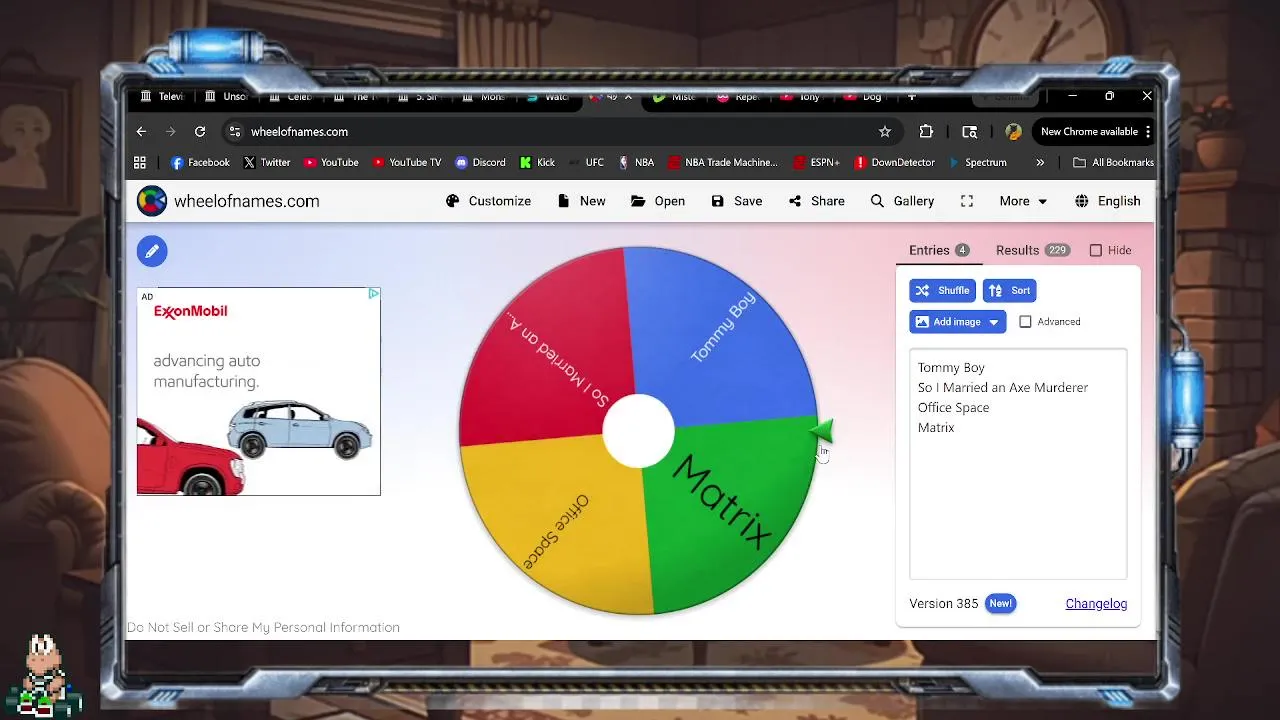
Task: Open the NBA Trade Machine bookmark
Action: coord(723,162)
